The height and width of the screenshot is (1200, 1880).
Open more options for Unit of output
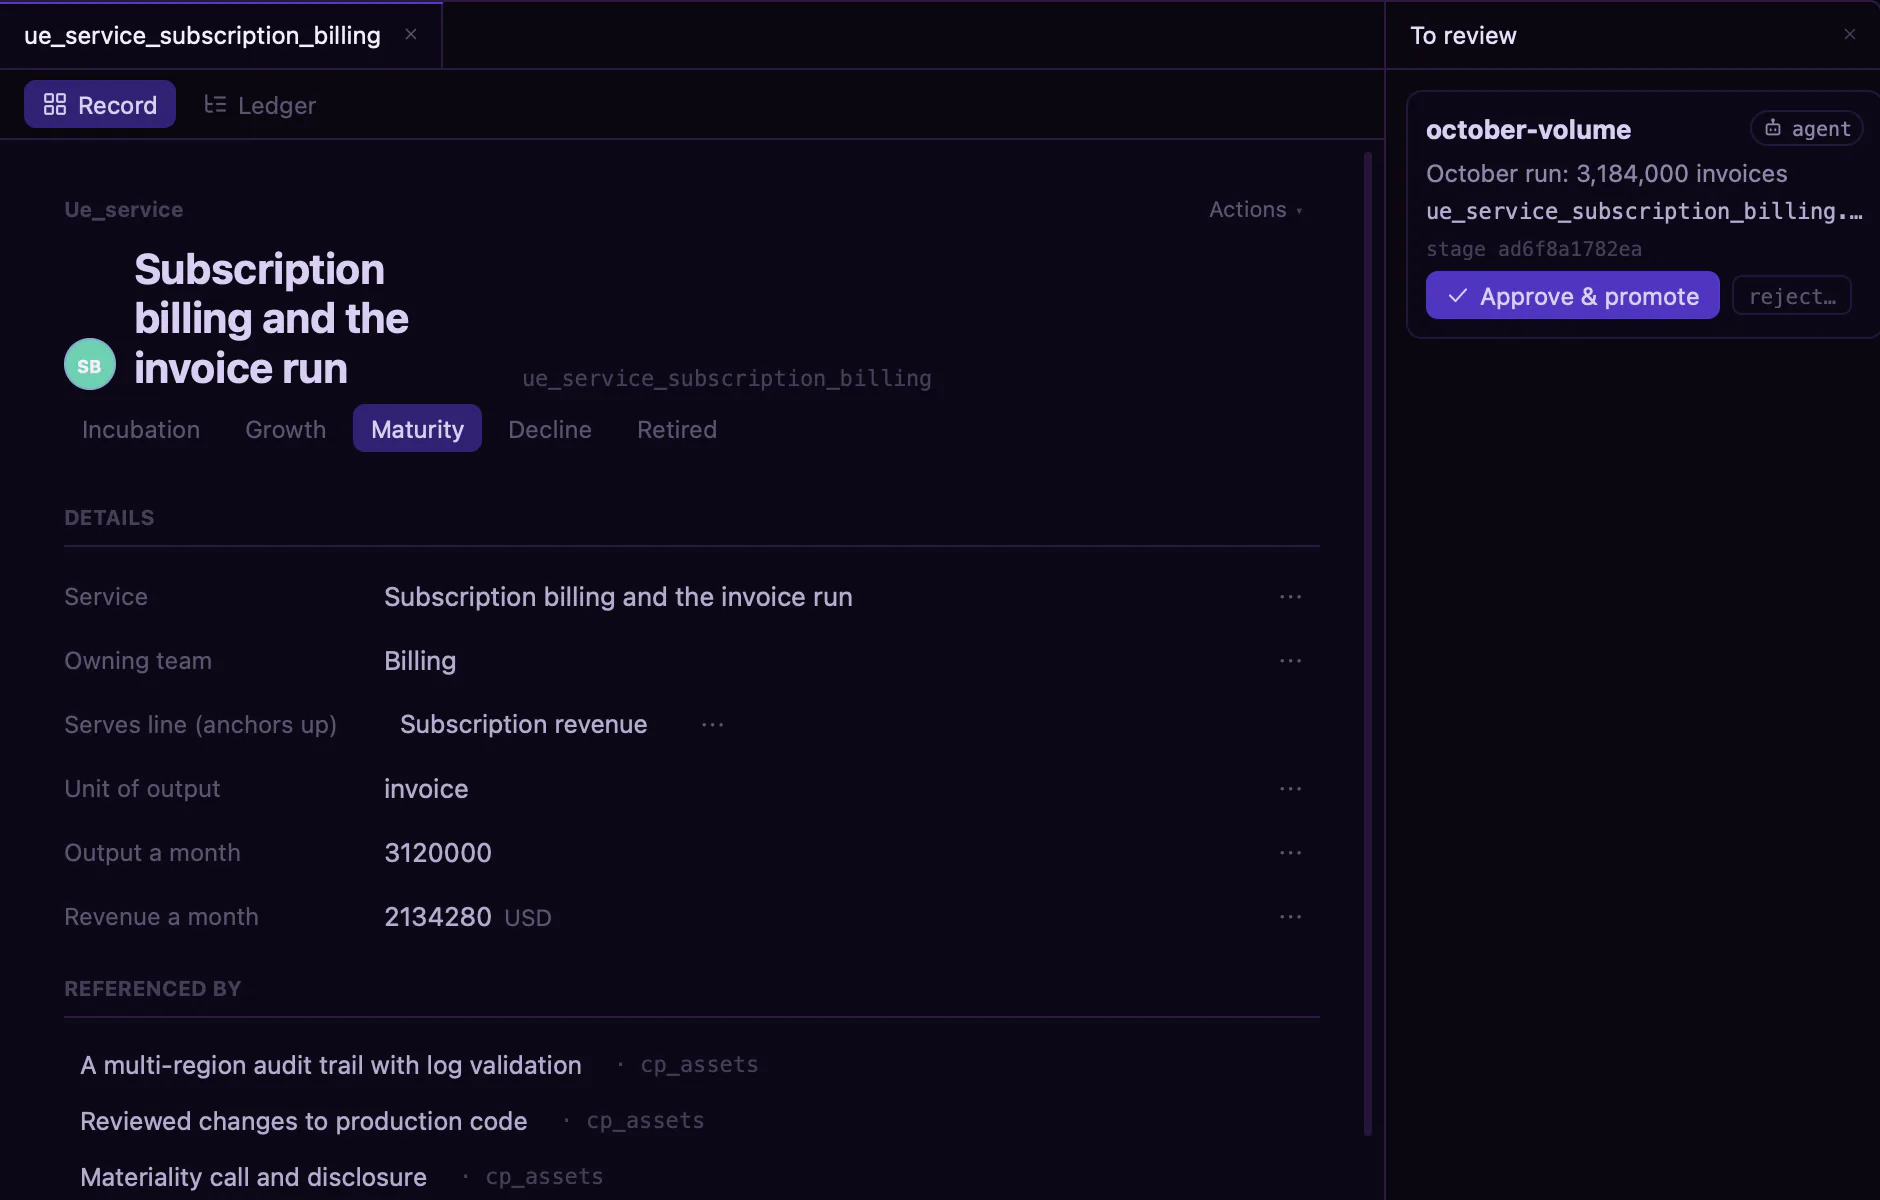coord(1291,789)
